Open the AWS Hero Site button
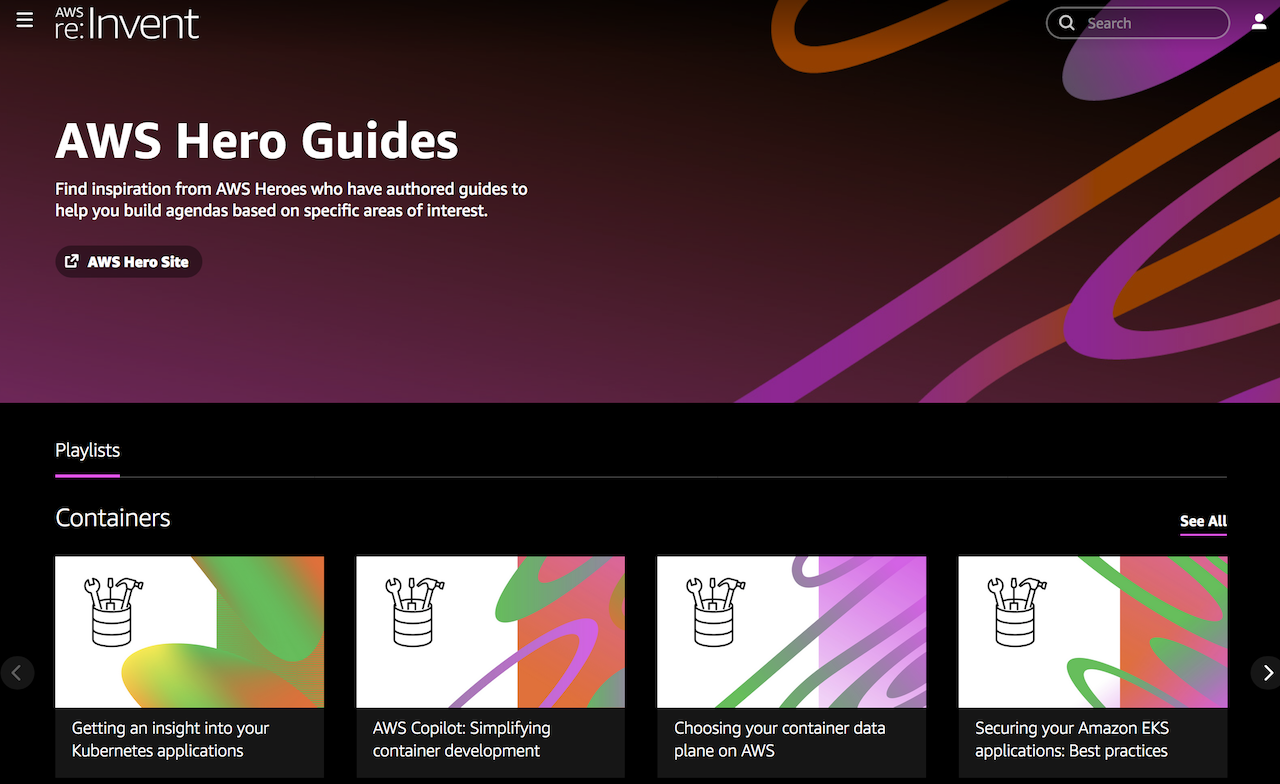This screenshot has height=784, width=1280. click(x=128, y=262)
